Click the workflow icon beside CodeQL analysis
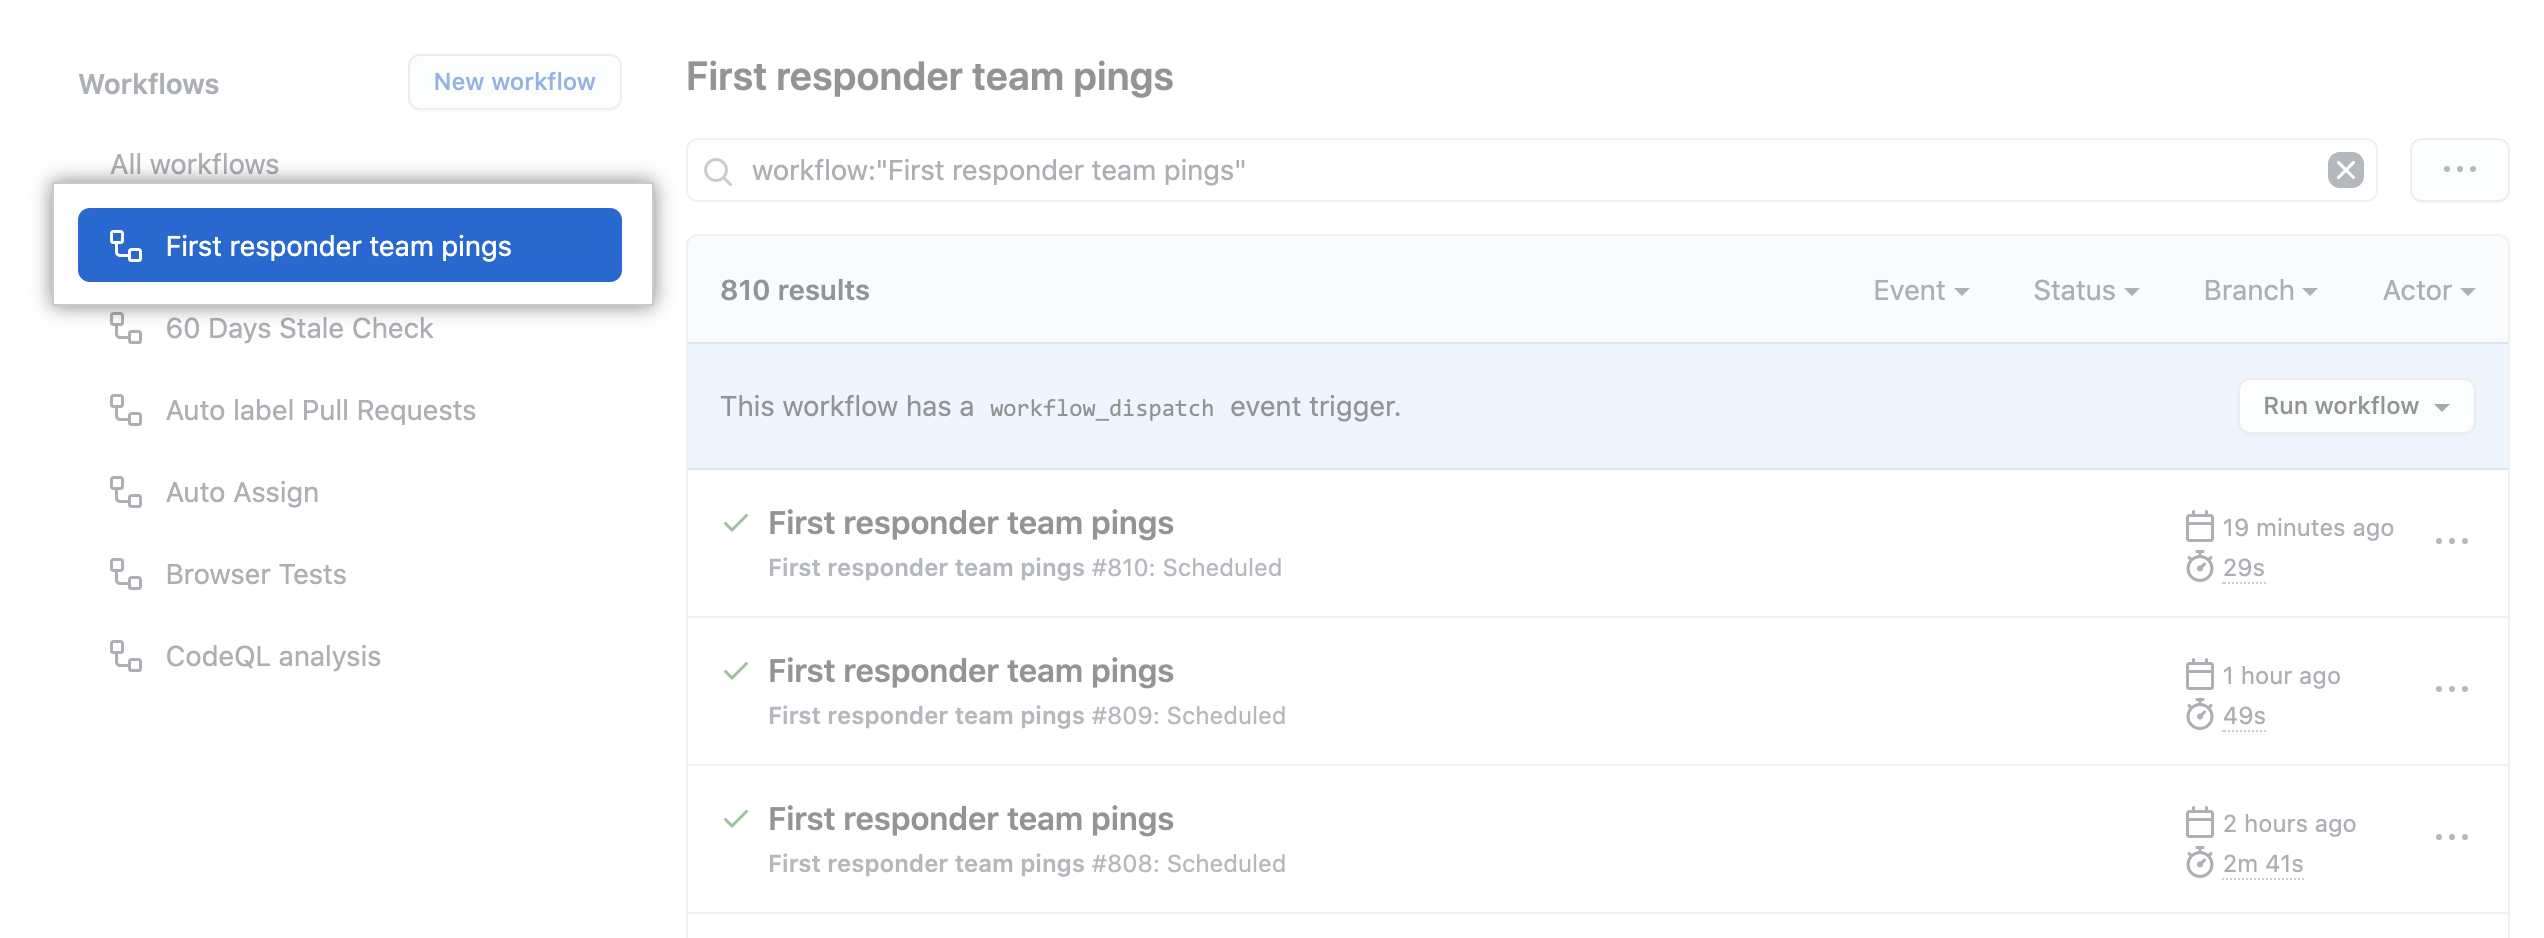 pyautogui.click(x=126, y=656)
